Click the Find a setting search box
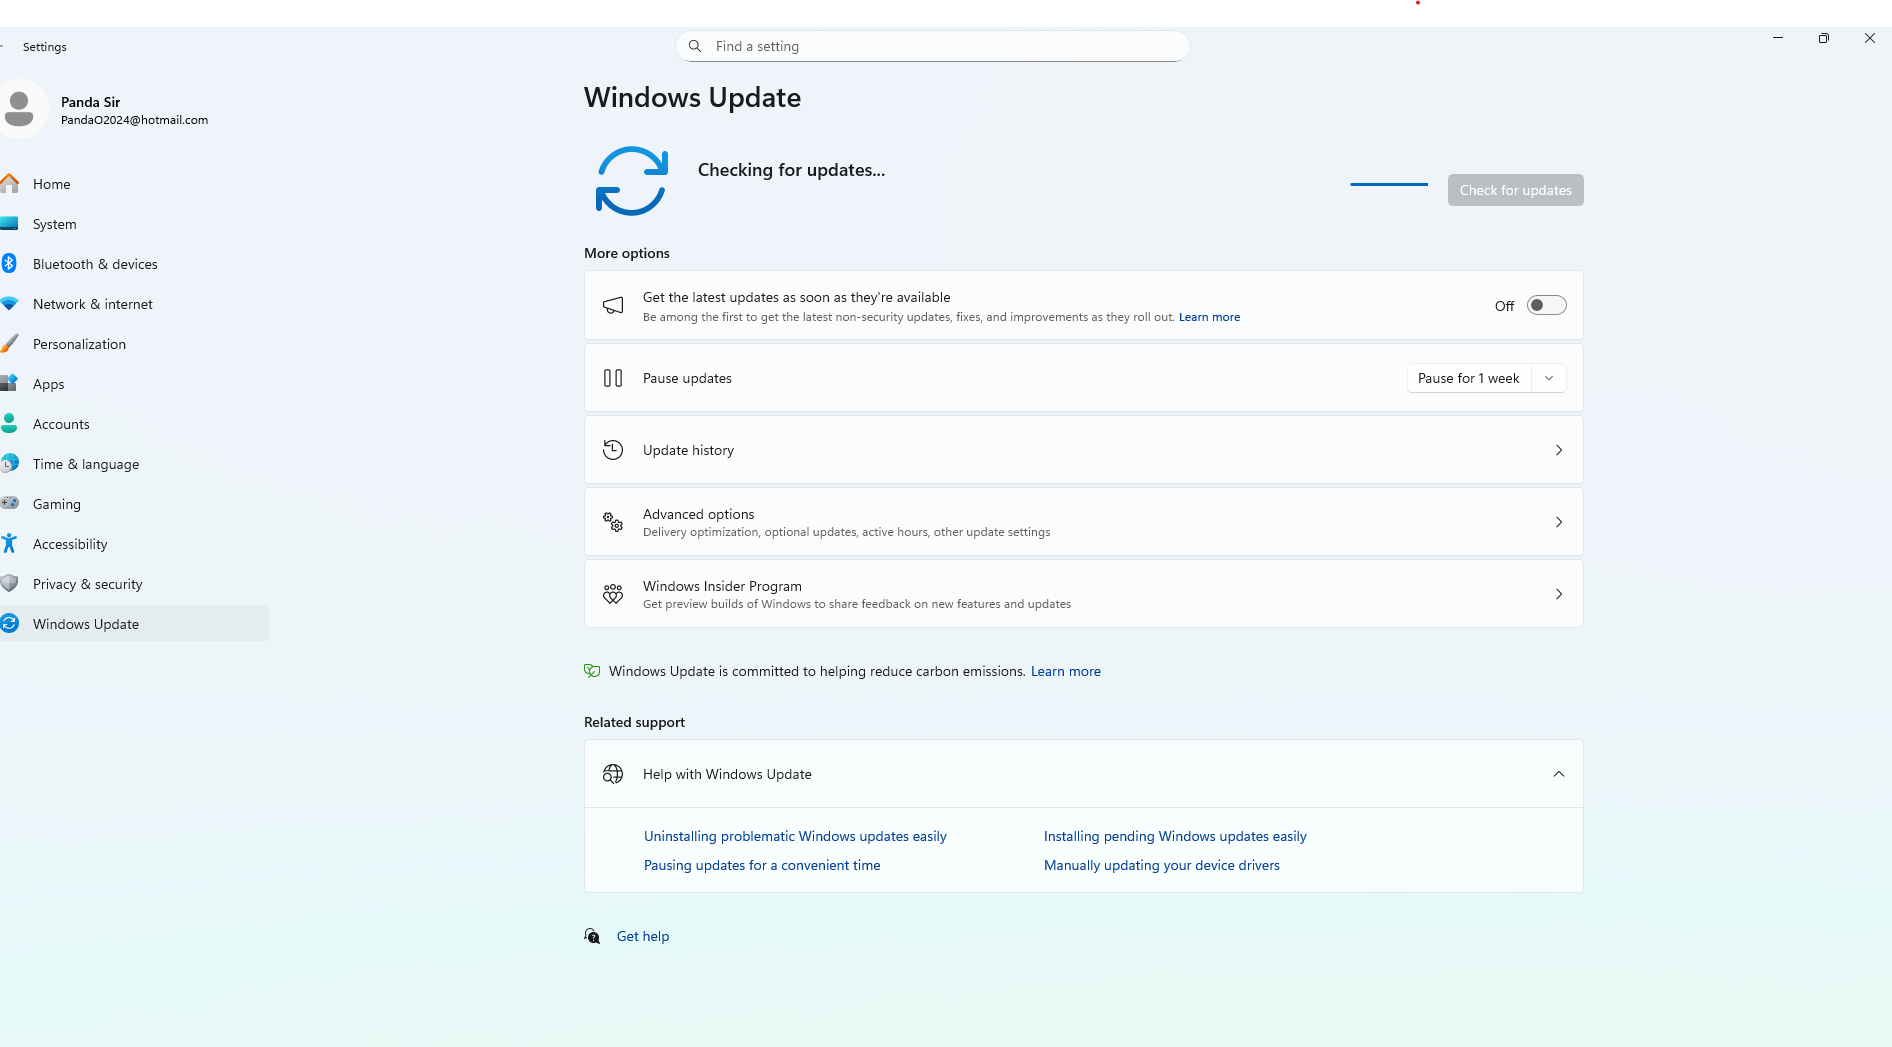The height and width of the screenshot is (1047, 1892). pyautogui.click(x=932, y=46)
